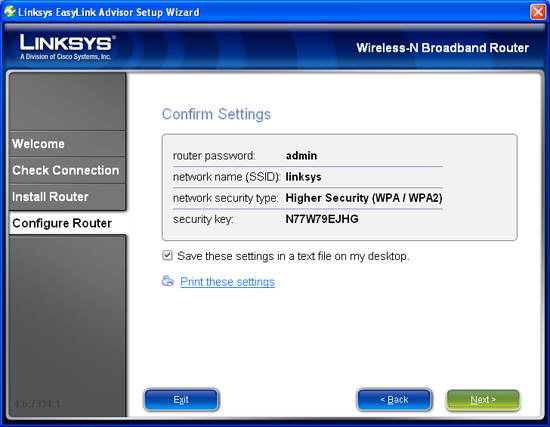Open the Print these settings link

pyautogui.click(x=227, y=282)
